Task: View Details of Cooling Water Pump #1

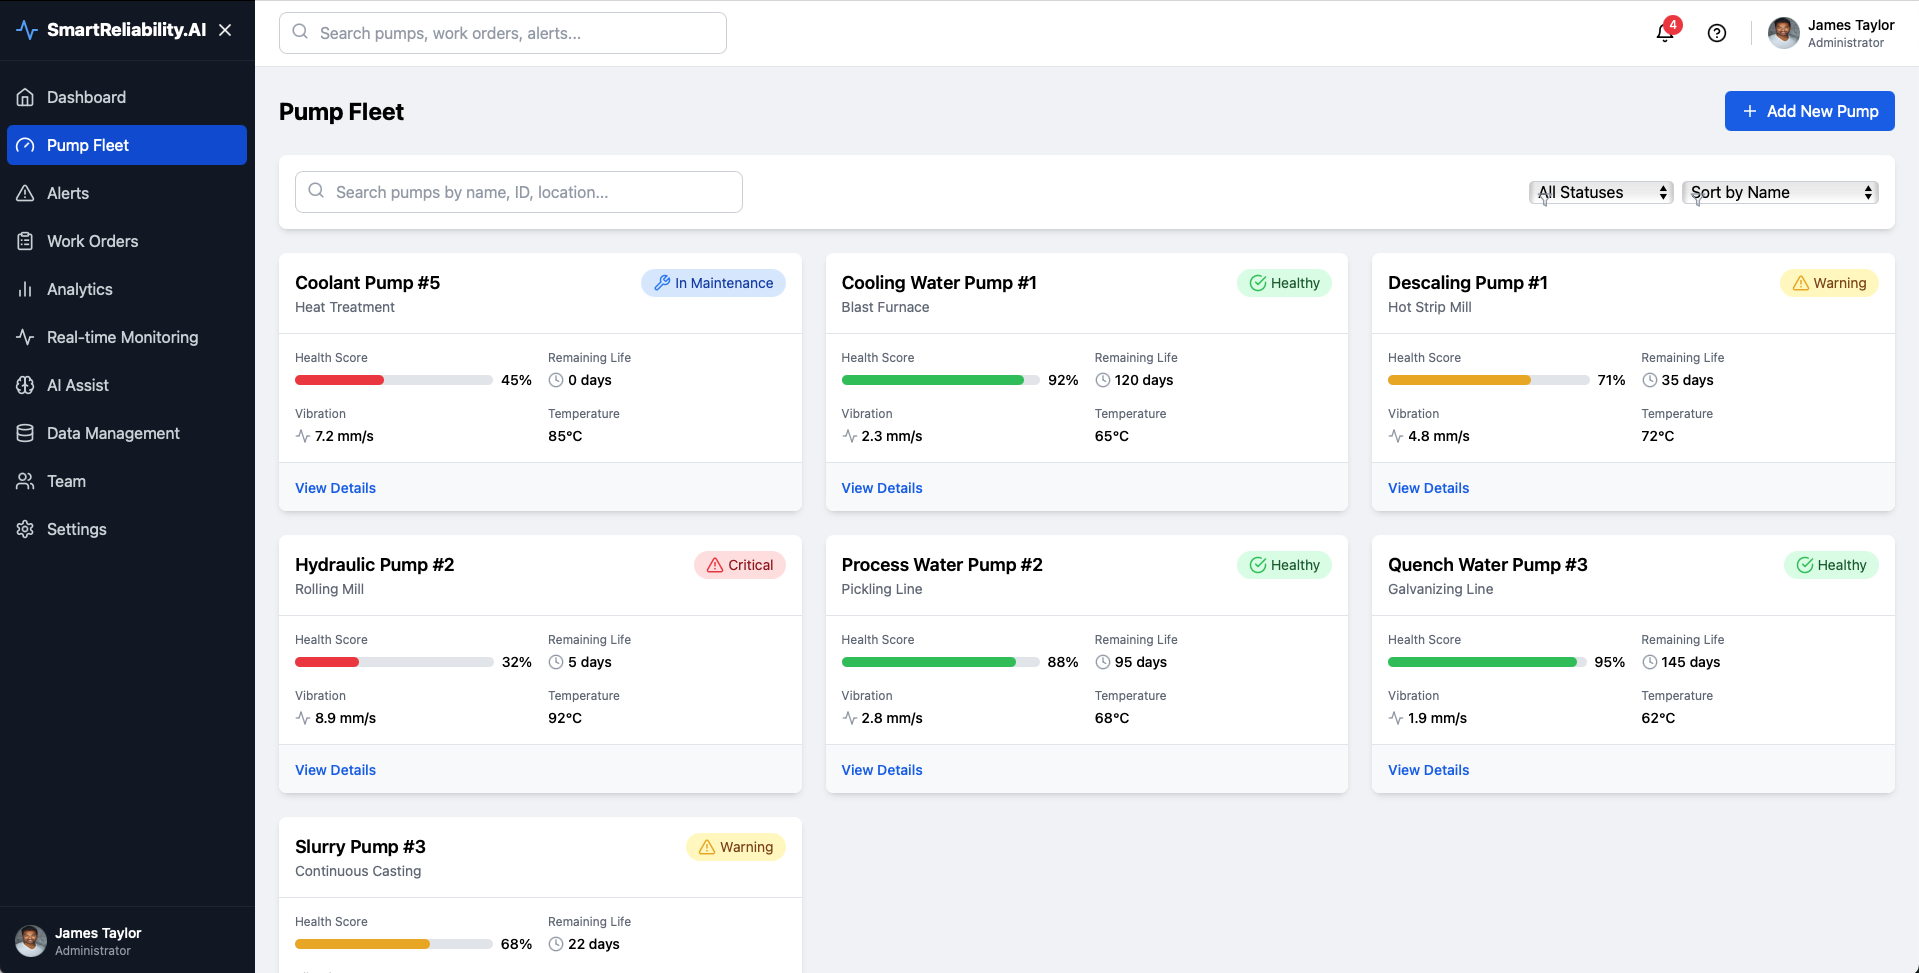Action: (882, 488)
